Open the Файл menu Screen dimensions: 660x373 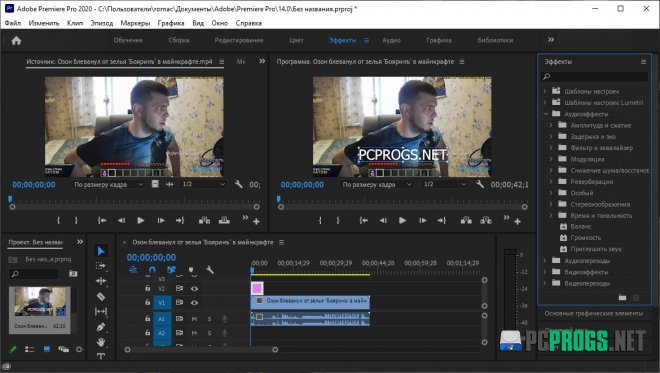click(x=13, y=23)
